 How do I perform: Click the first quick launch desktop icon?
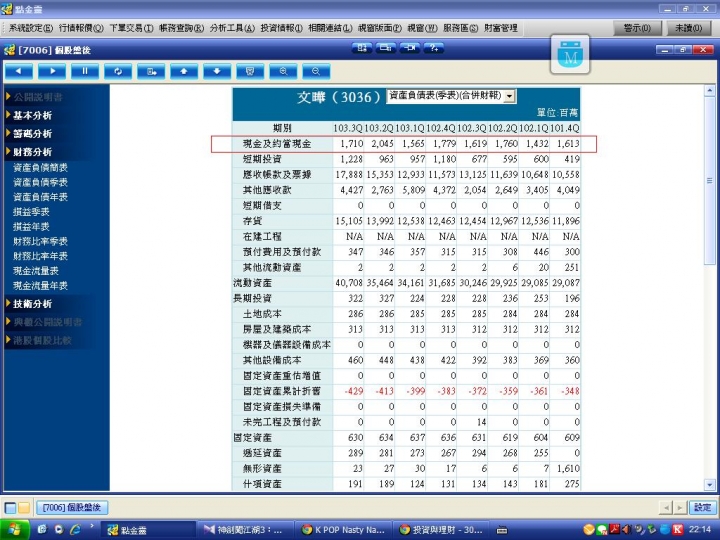coord(42,529)
